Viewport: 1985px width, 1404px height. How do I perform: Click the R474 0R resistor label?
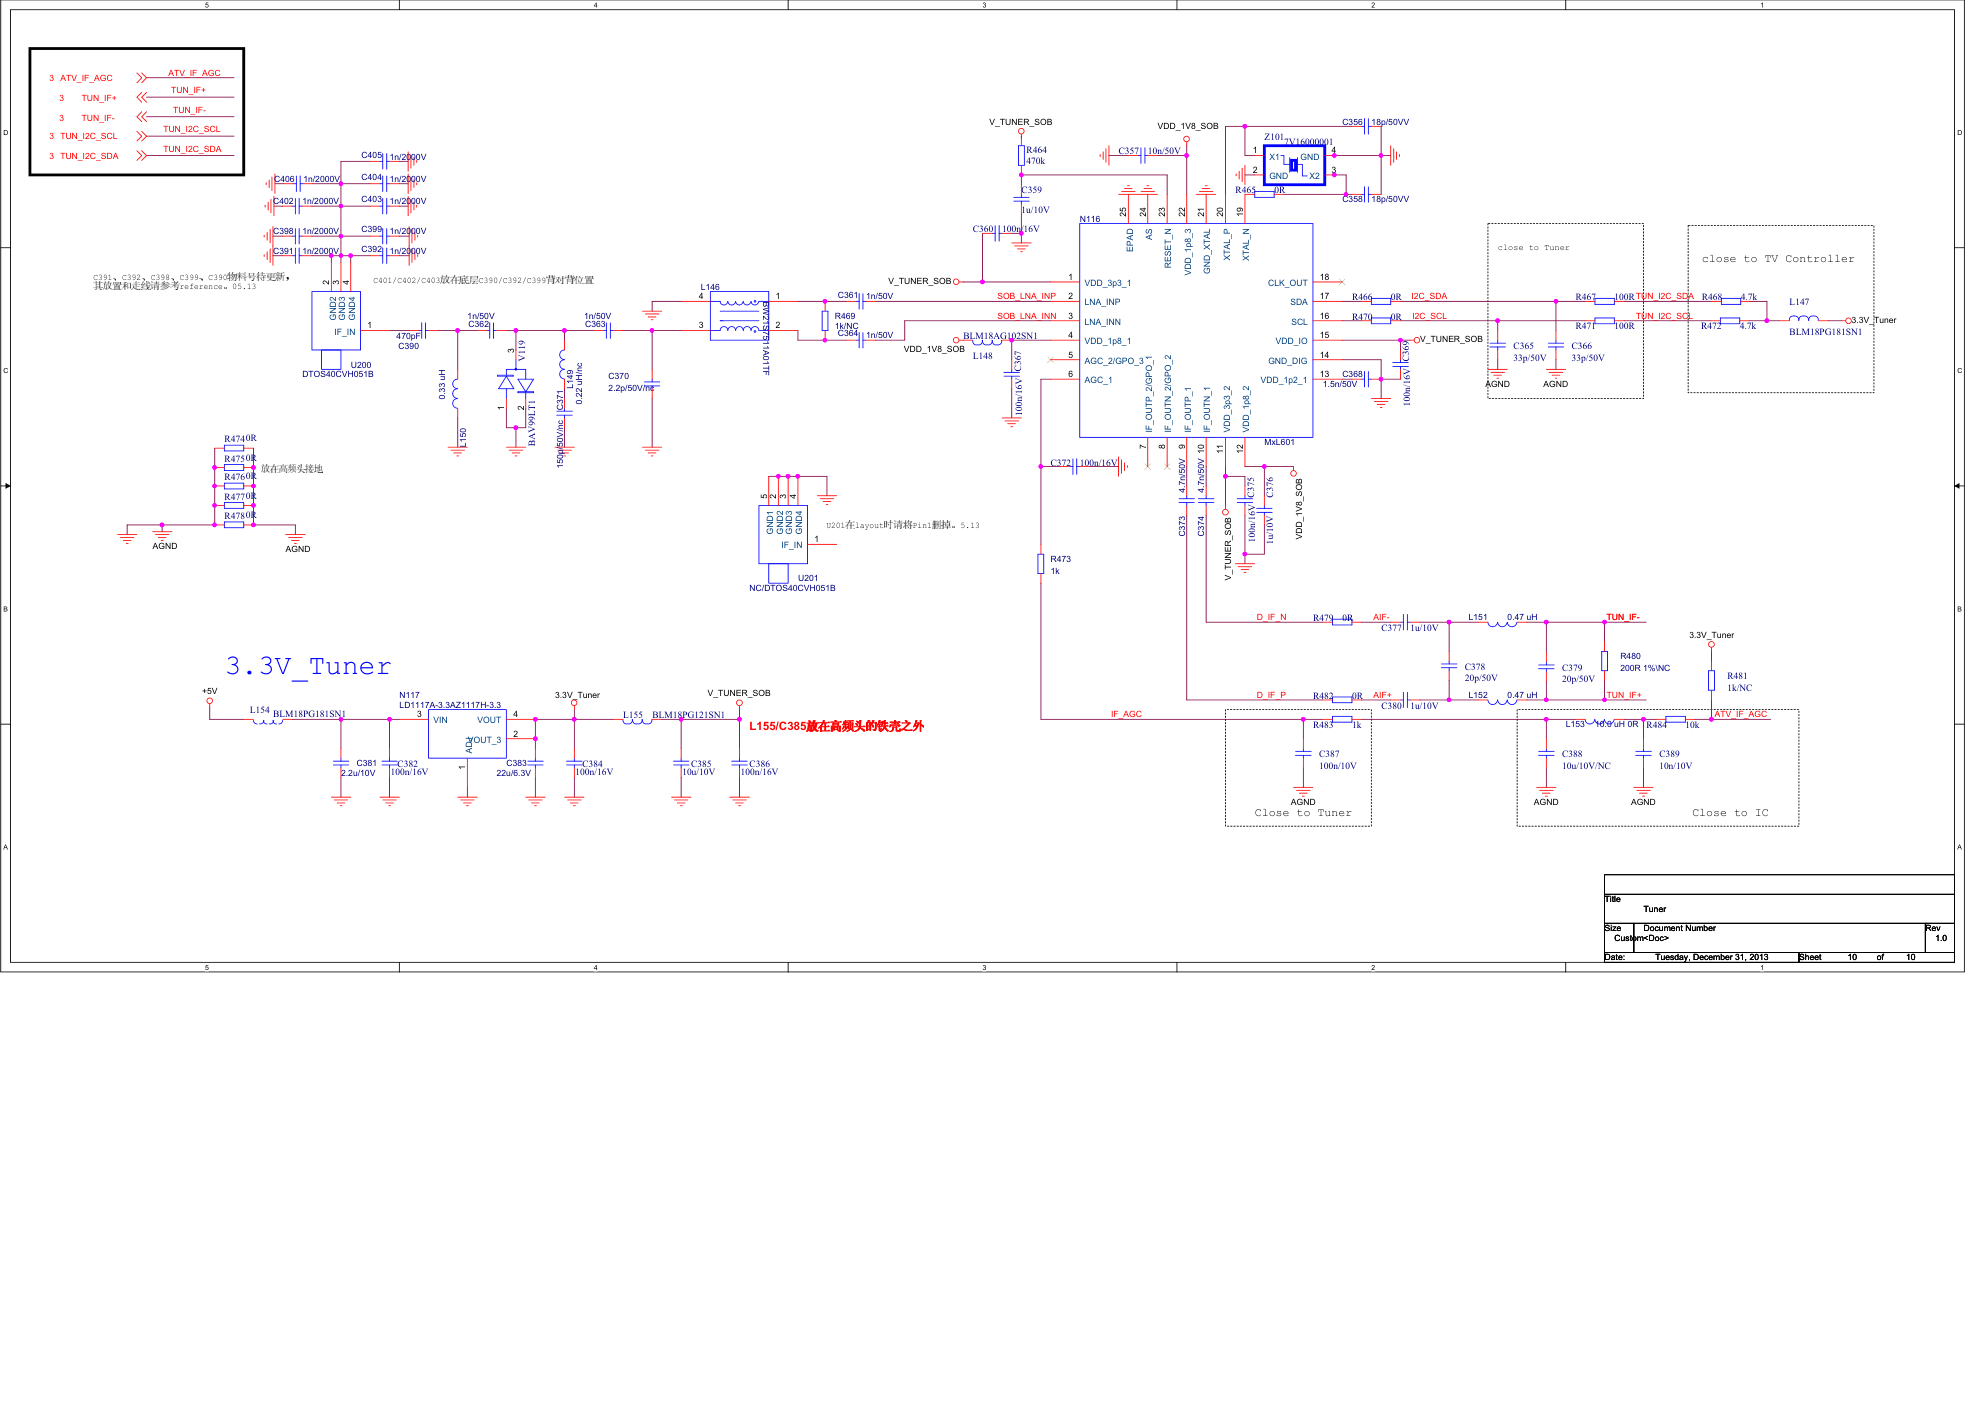240,439
